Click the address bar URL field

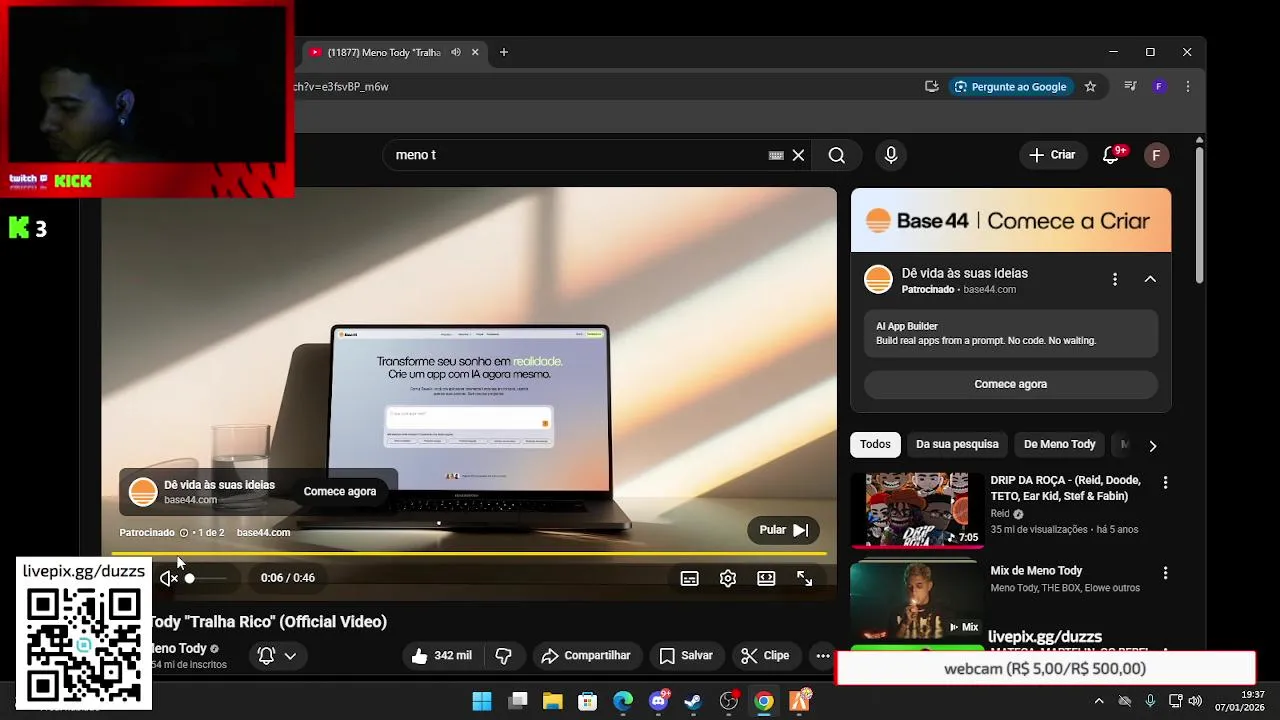600,87
